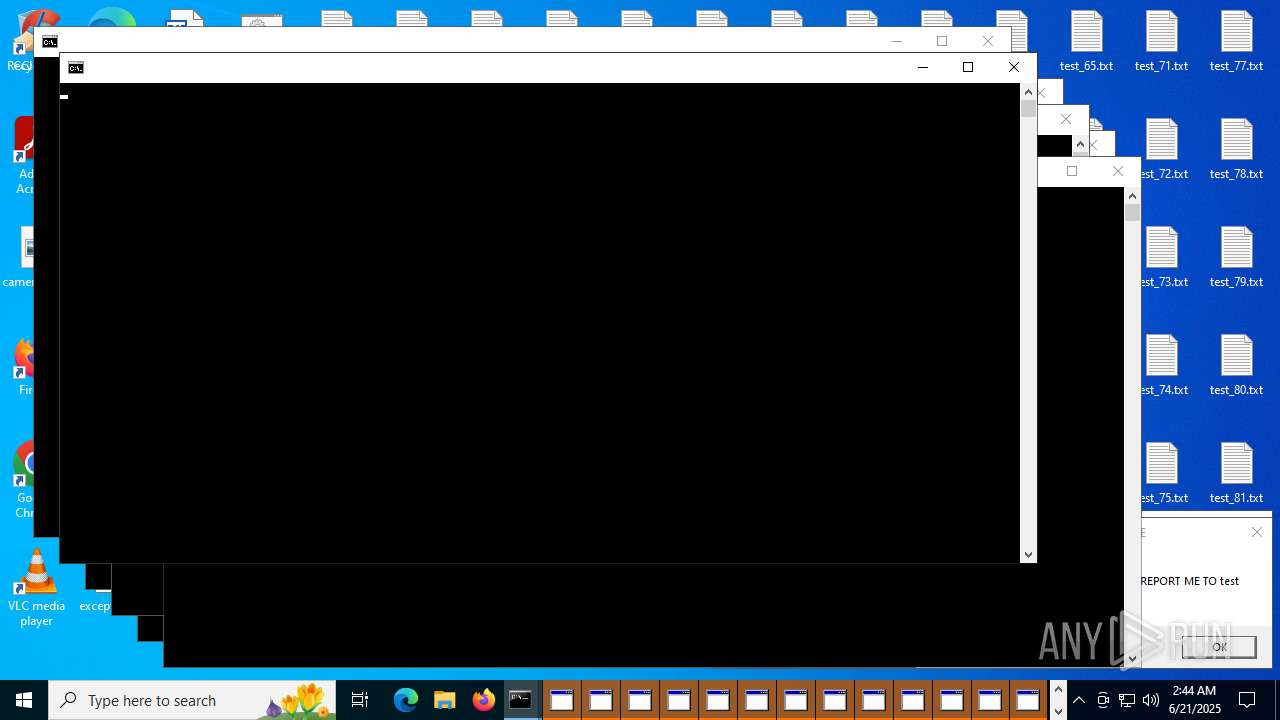This screenshot has width=1280, height=720.
Task: Open the Windows Start menu
Action: click(x=24, y=700)
